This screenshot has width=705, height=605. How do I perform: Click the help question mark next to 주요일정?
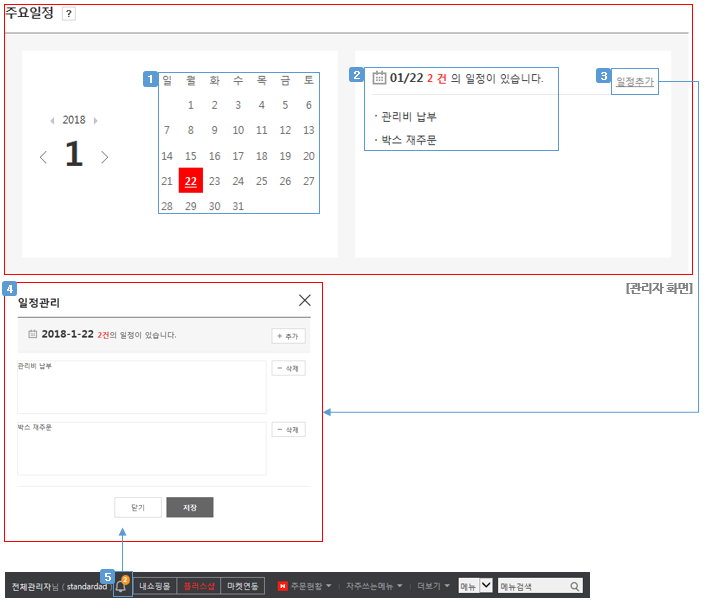pyautogui.click(x=68, y=13)
